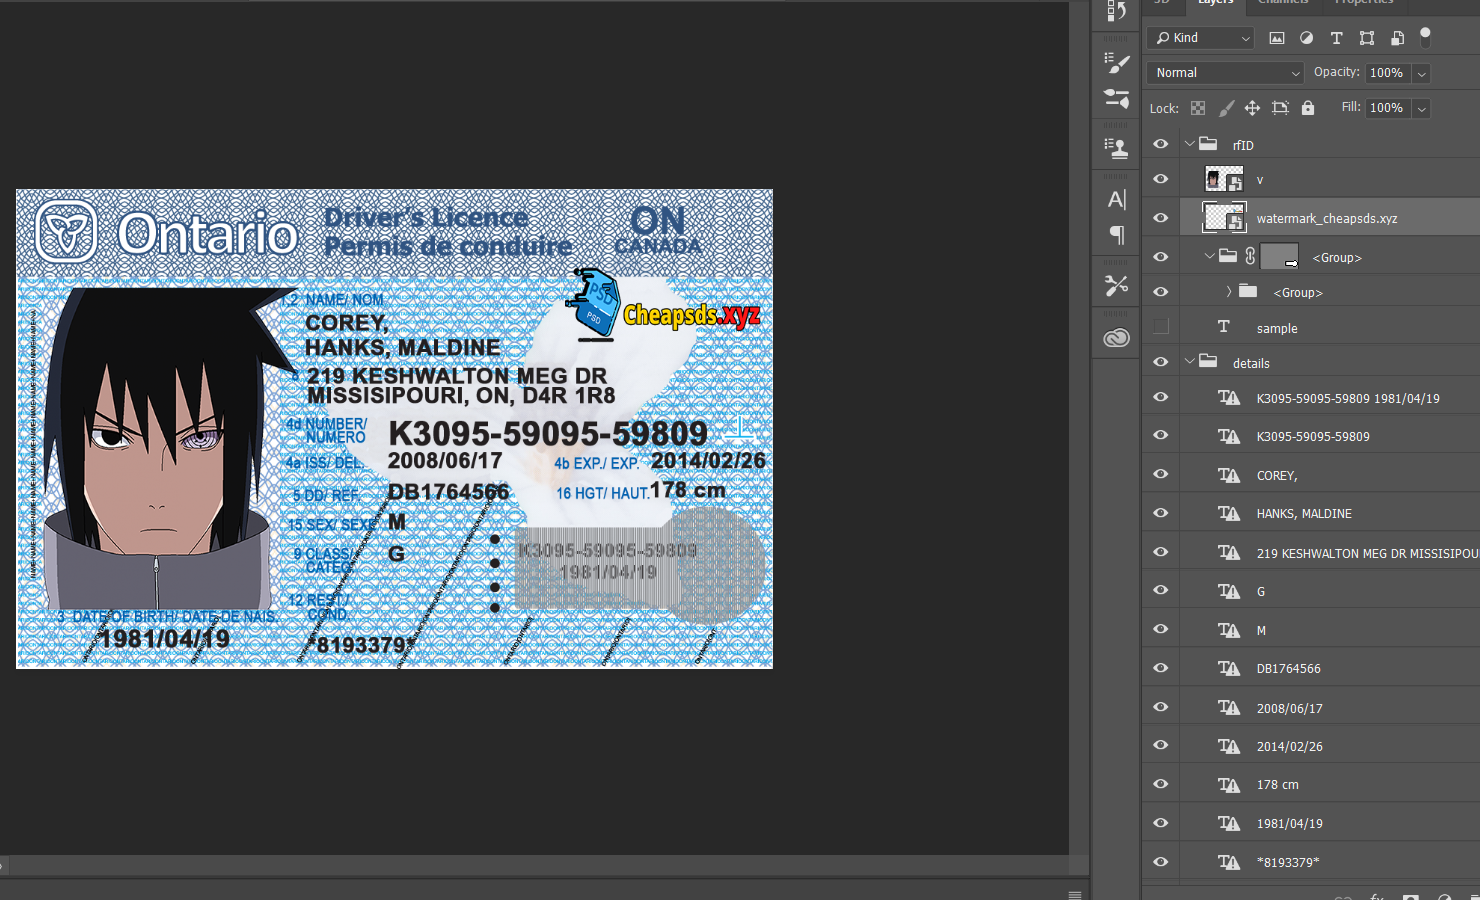Hide the rfID group with its eye icon
Screen dimensions: 1480x900
click(x=1160, y=144)
